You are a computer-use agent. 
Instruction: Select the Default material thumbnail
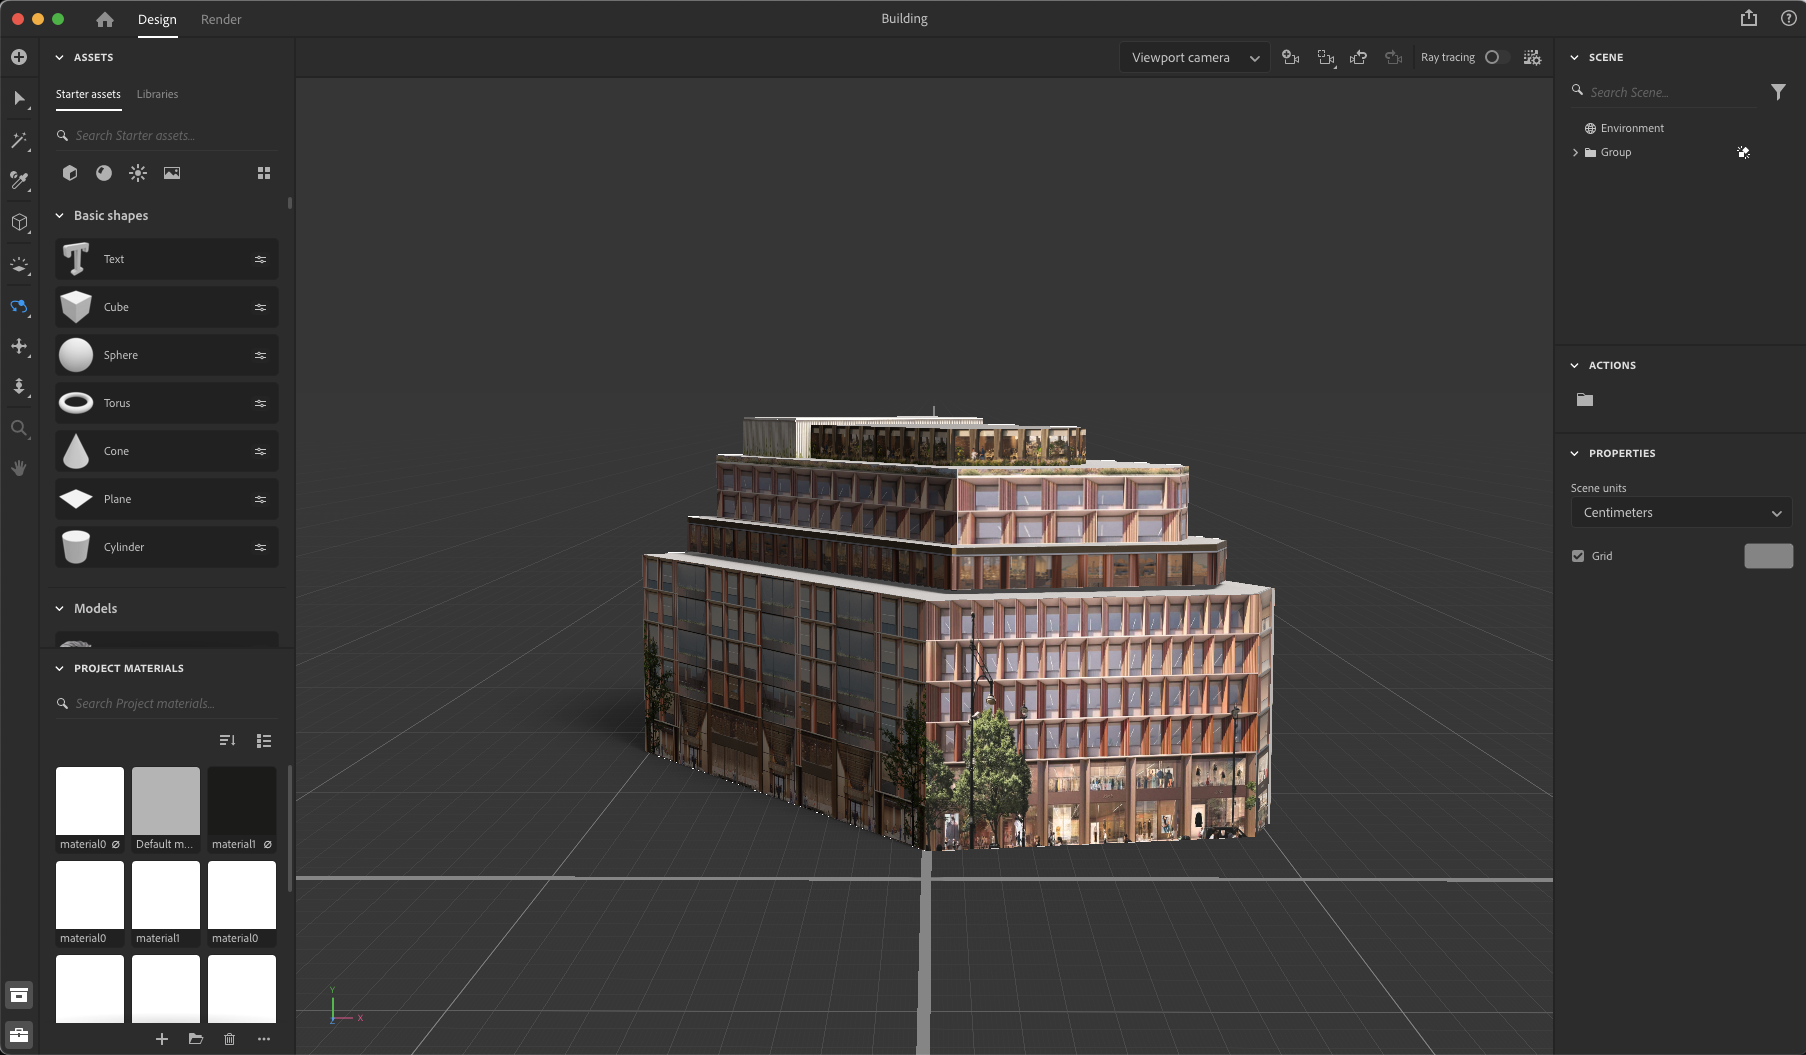click(165, 800)
